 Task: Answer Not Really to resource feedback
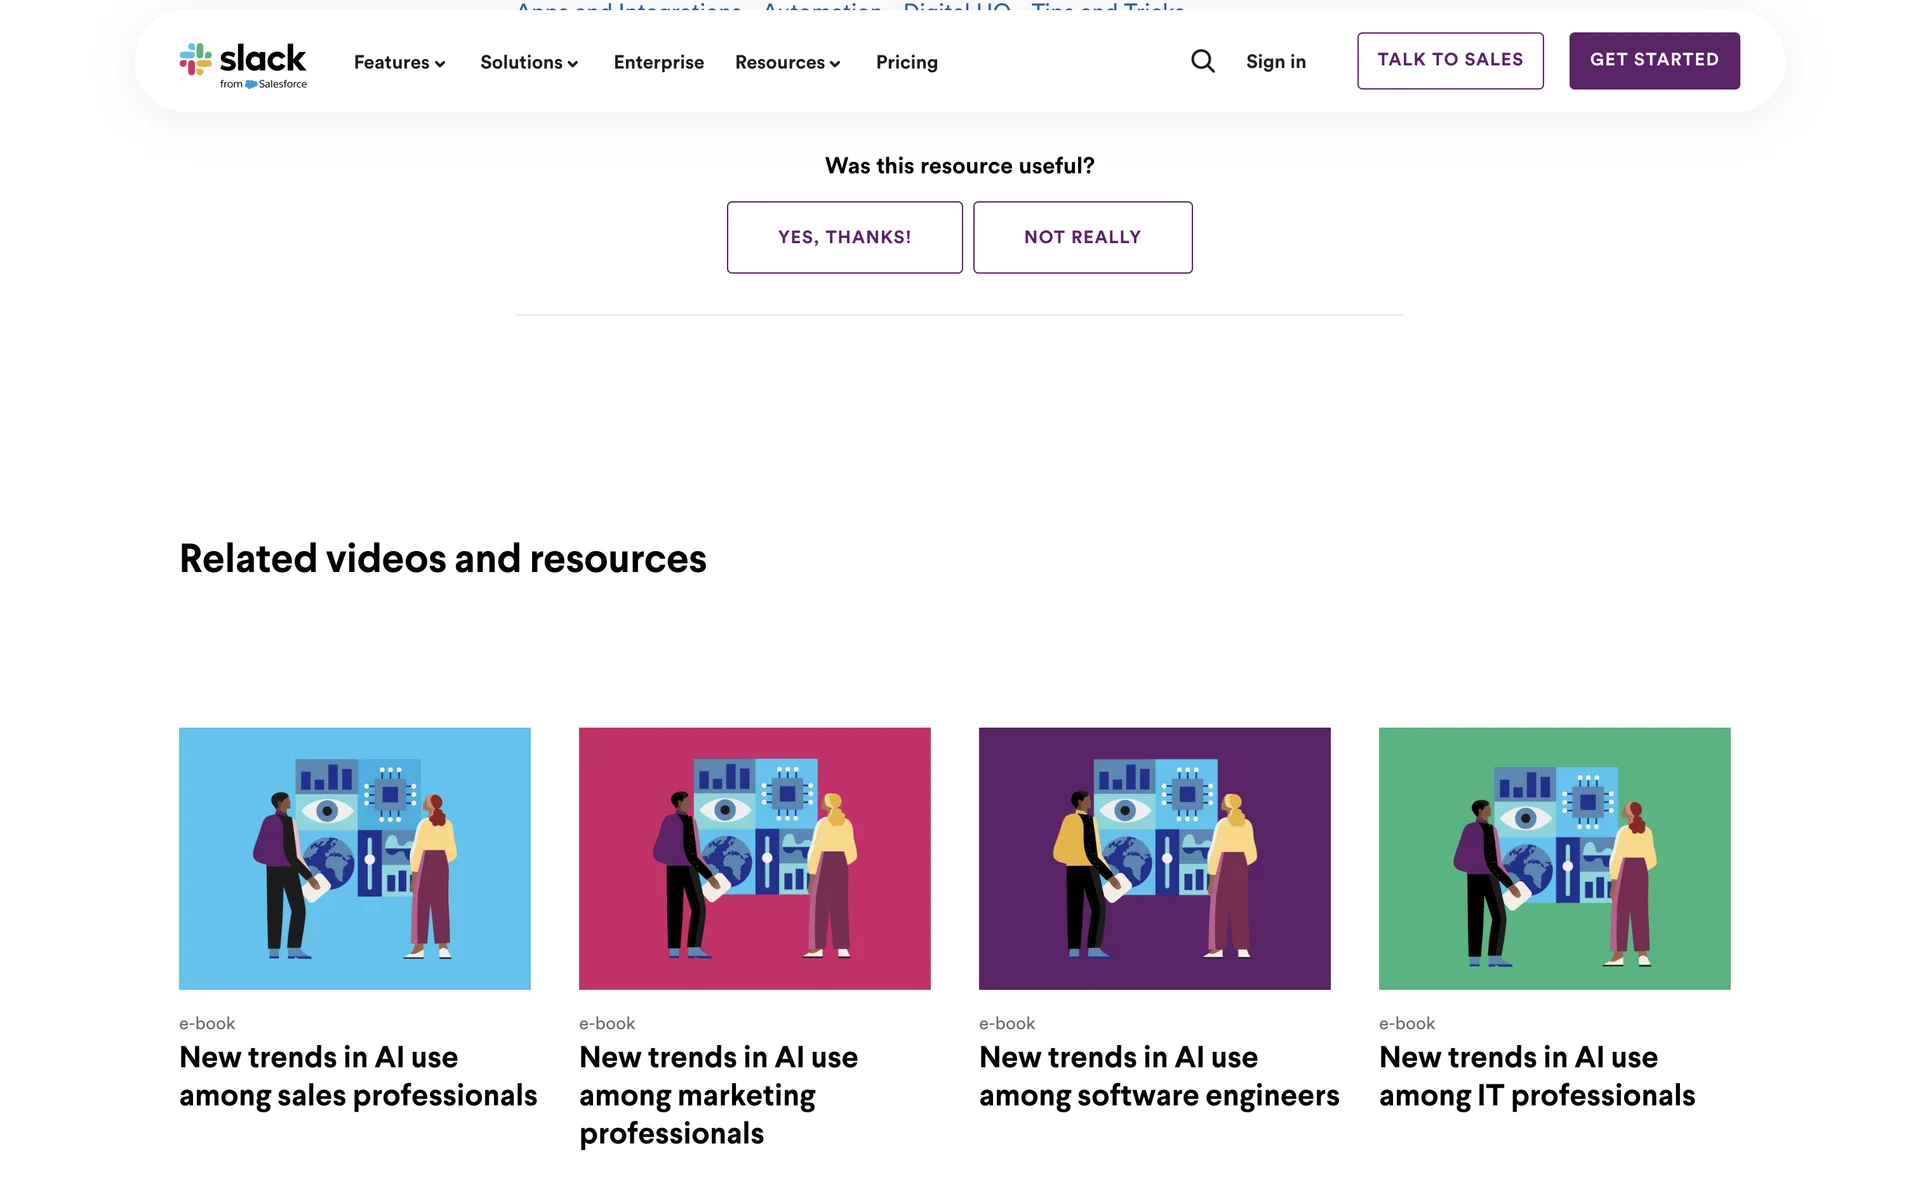coord(1082,237)
